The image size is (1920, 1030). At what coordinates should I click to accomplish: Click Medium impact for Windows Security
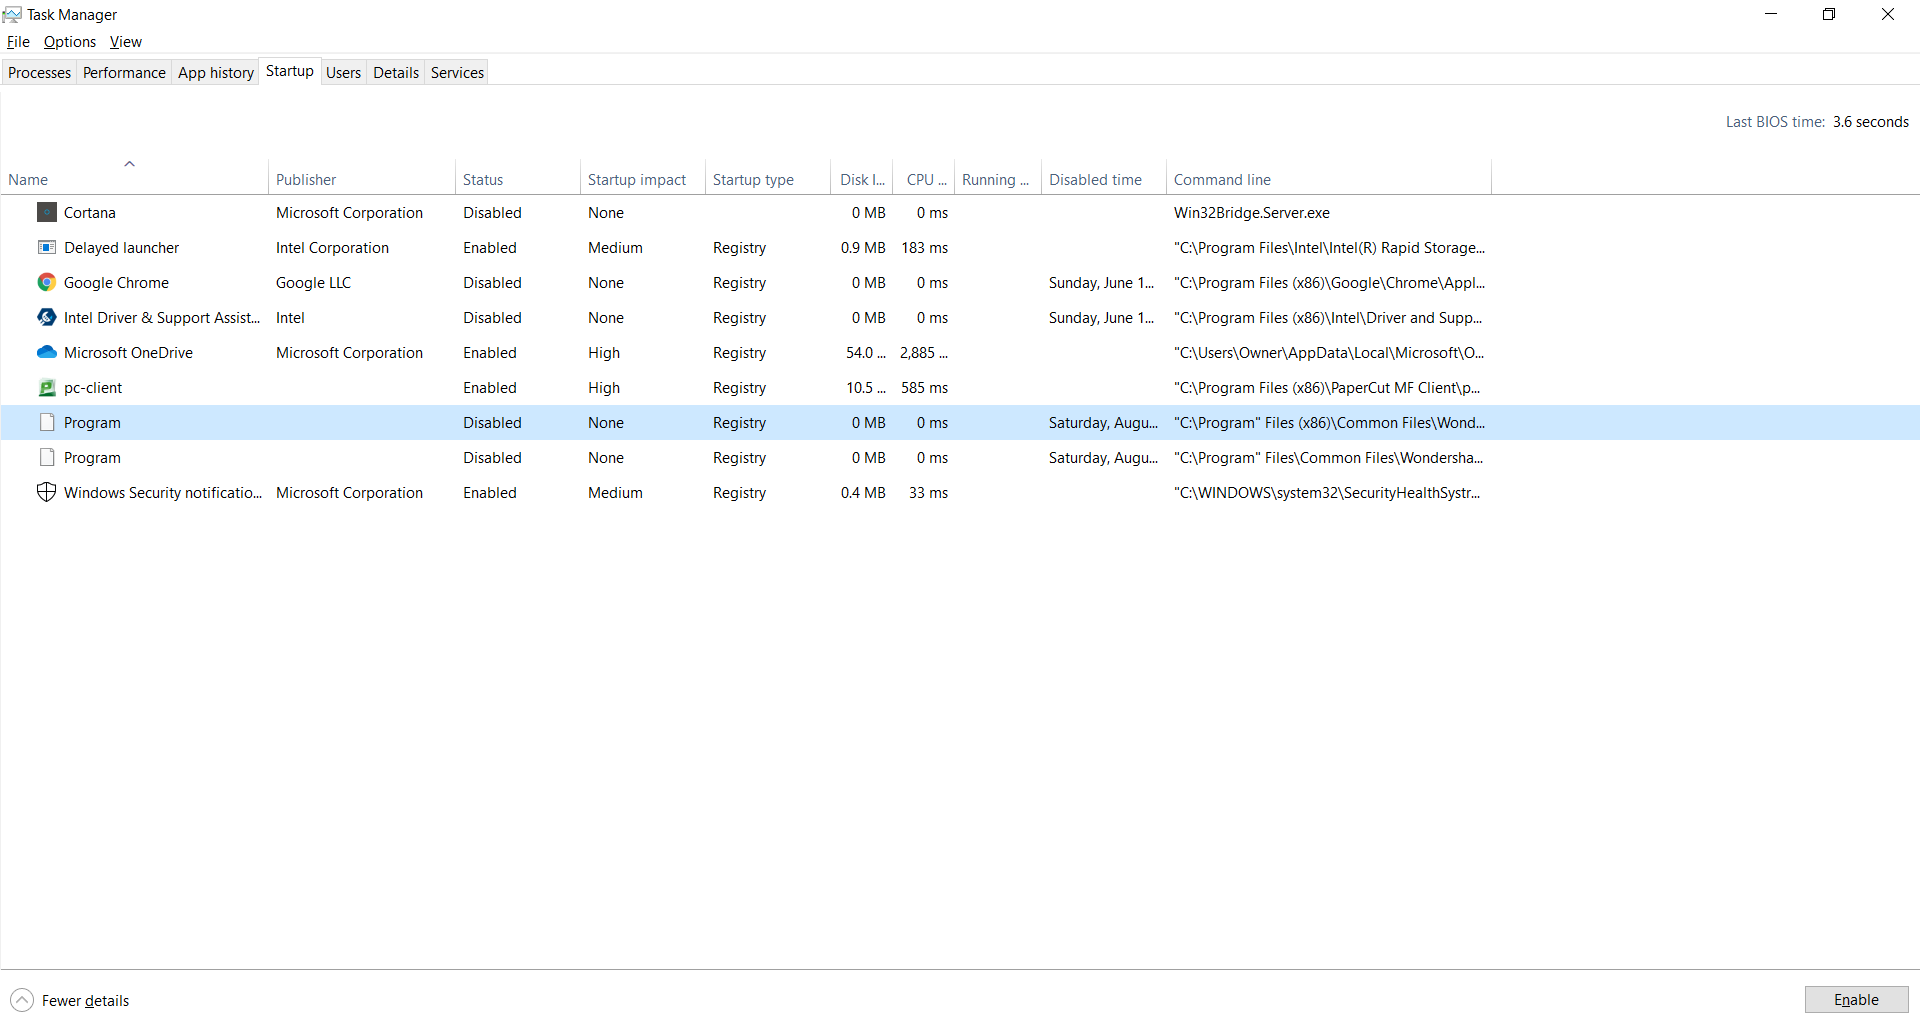[x=615, y=492]
